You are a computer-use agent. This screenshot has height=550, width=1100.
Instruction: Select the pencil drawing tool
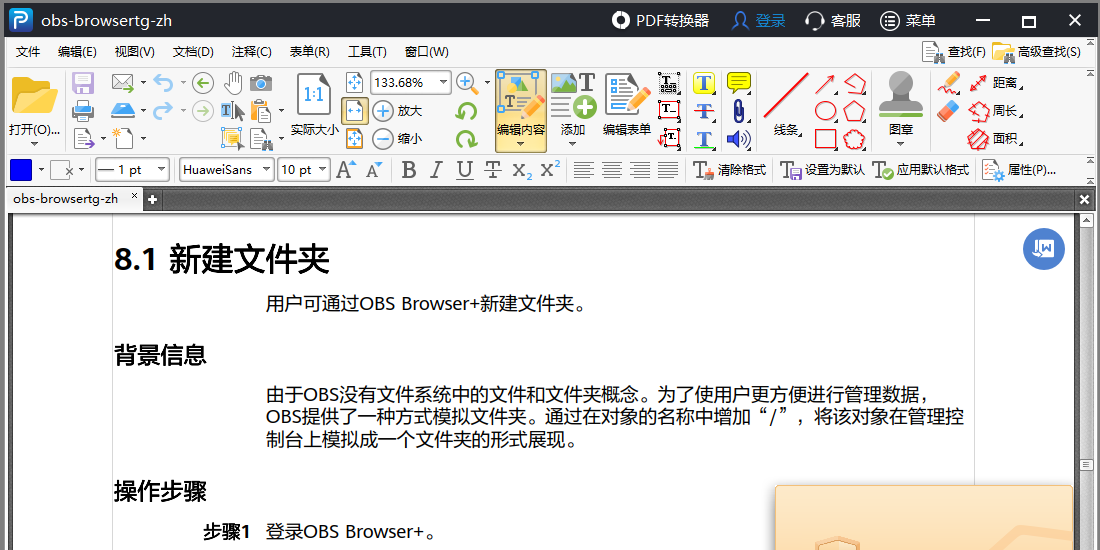point(948,83)
